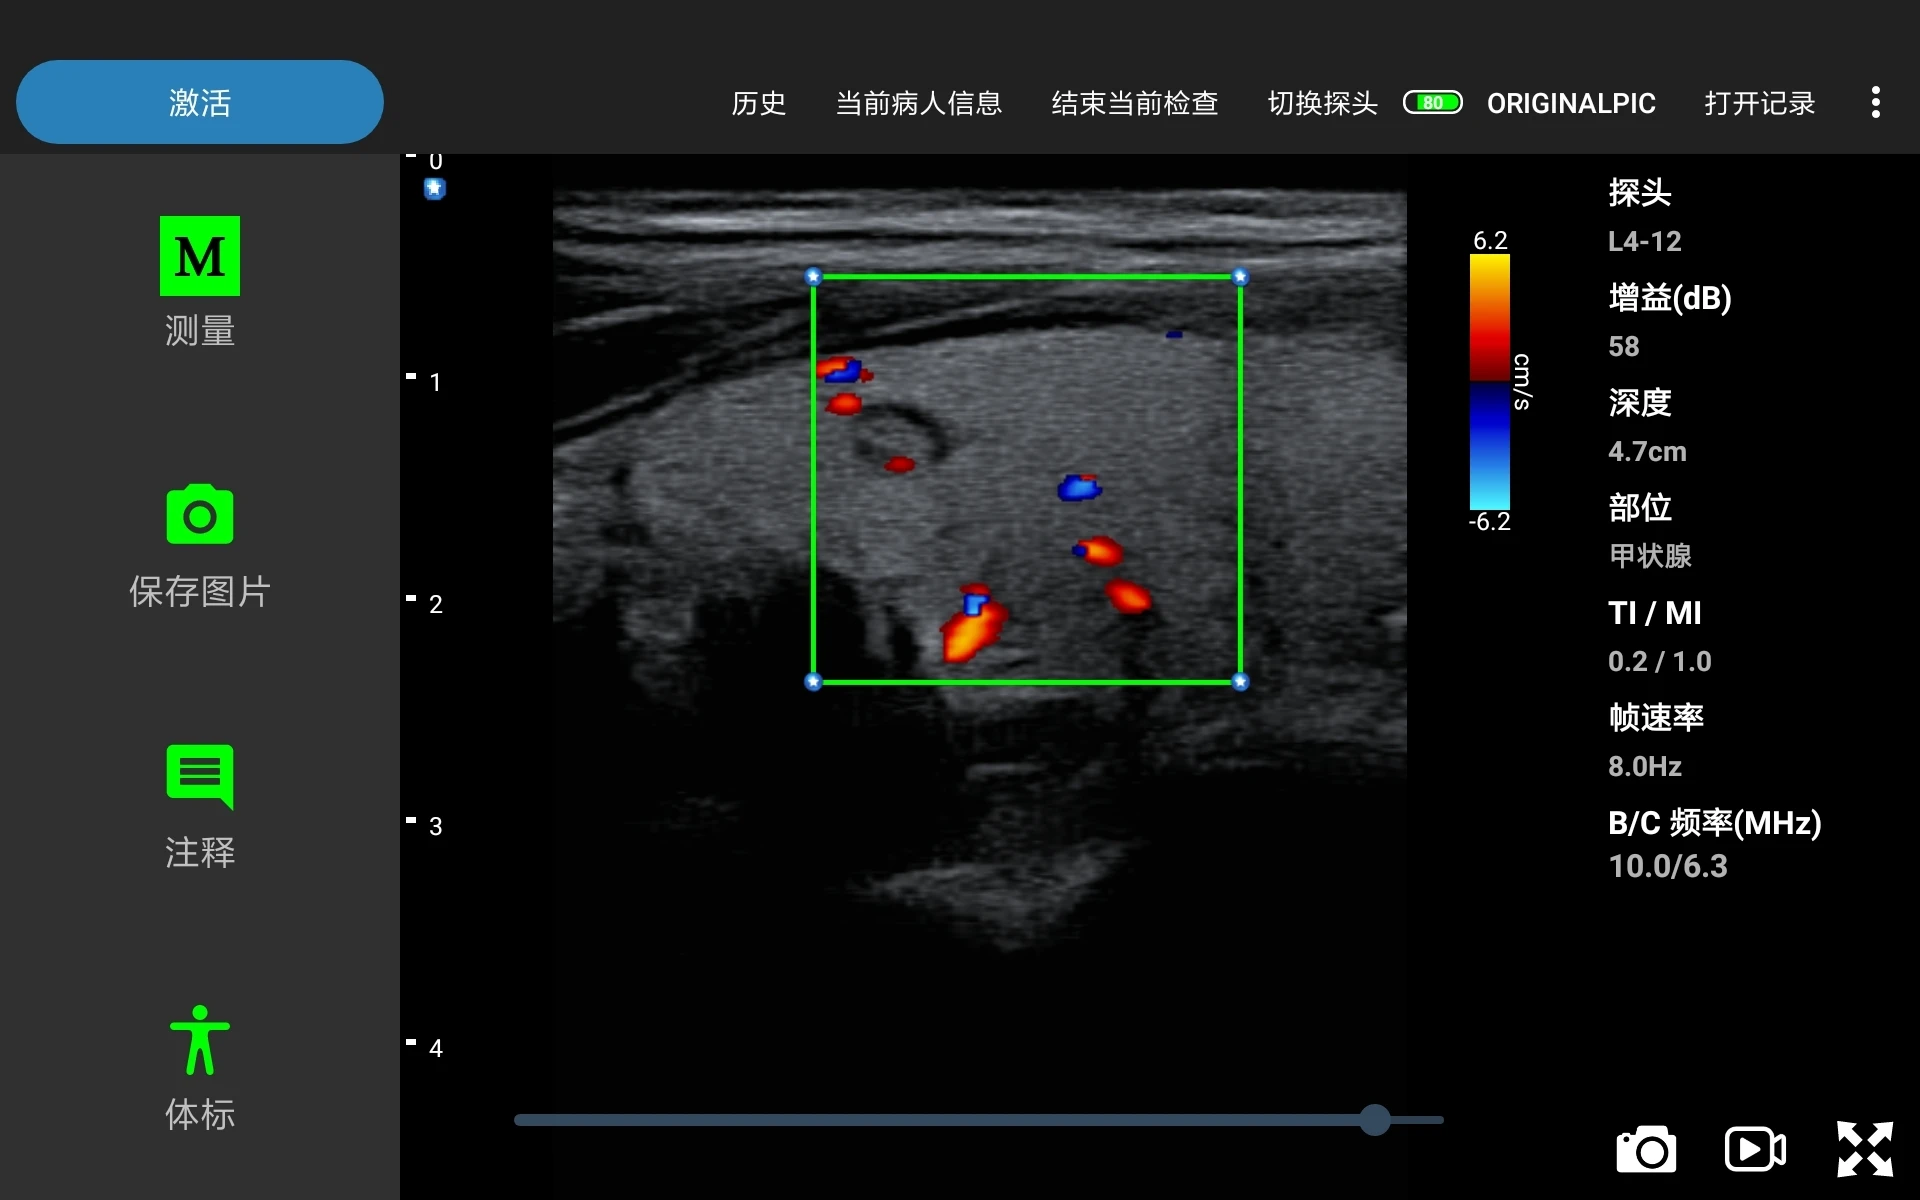1920x1200 pixels.
Task: Start video recording with the camcorder icon
Action: tap(1755, 1149)
